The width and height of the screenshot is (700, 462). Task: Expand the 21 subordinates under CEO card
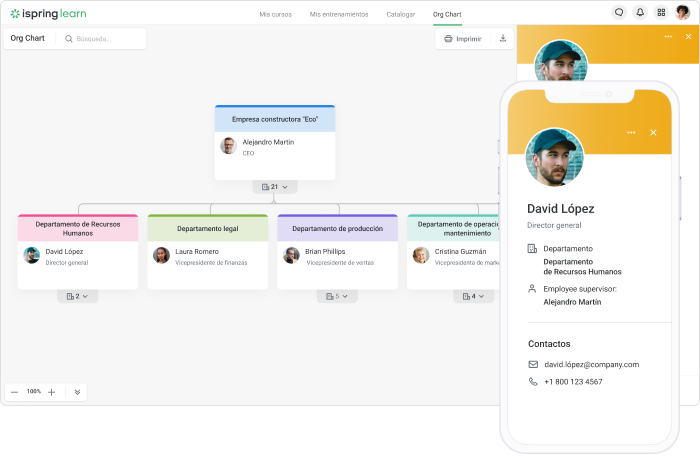pyautogui.click(x=275, y=187)
